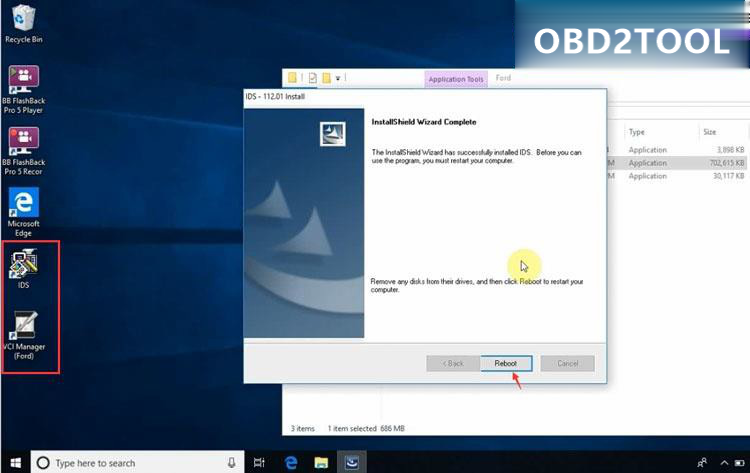750x473 pixels.
Task: Switch to Application Tools tab in Explorer
Action: coord(456,79)
